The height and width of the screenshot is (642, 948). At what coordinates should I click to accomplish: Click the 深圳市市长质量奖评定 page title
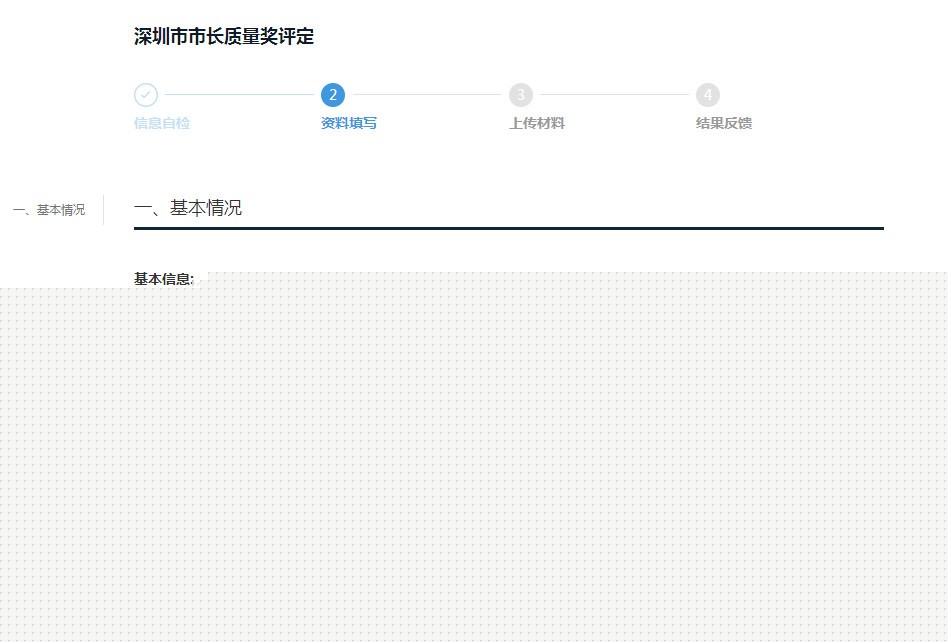tap(224, 36)
